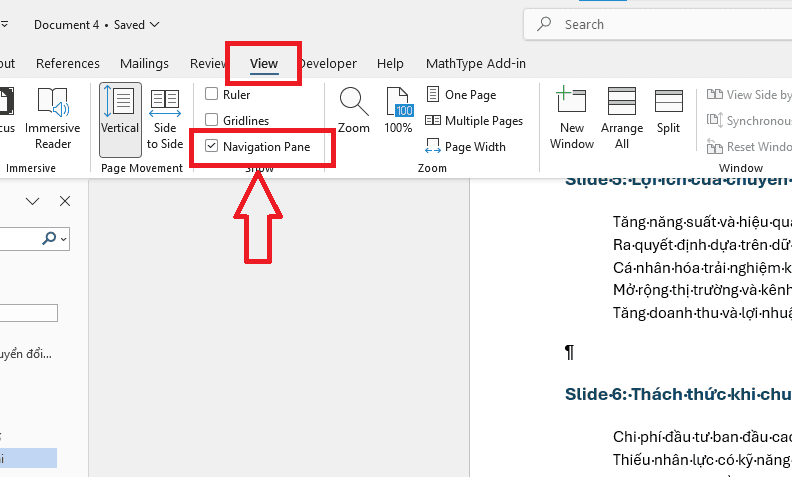
Task: Open the Zoom dialog magnifier
Action: [354, 110]
